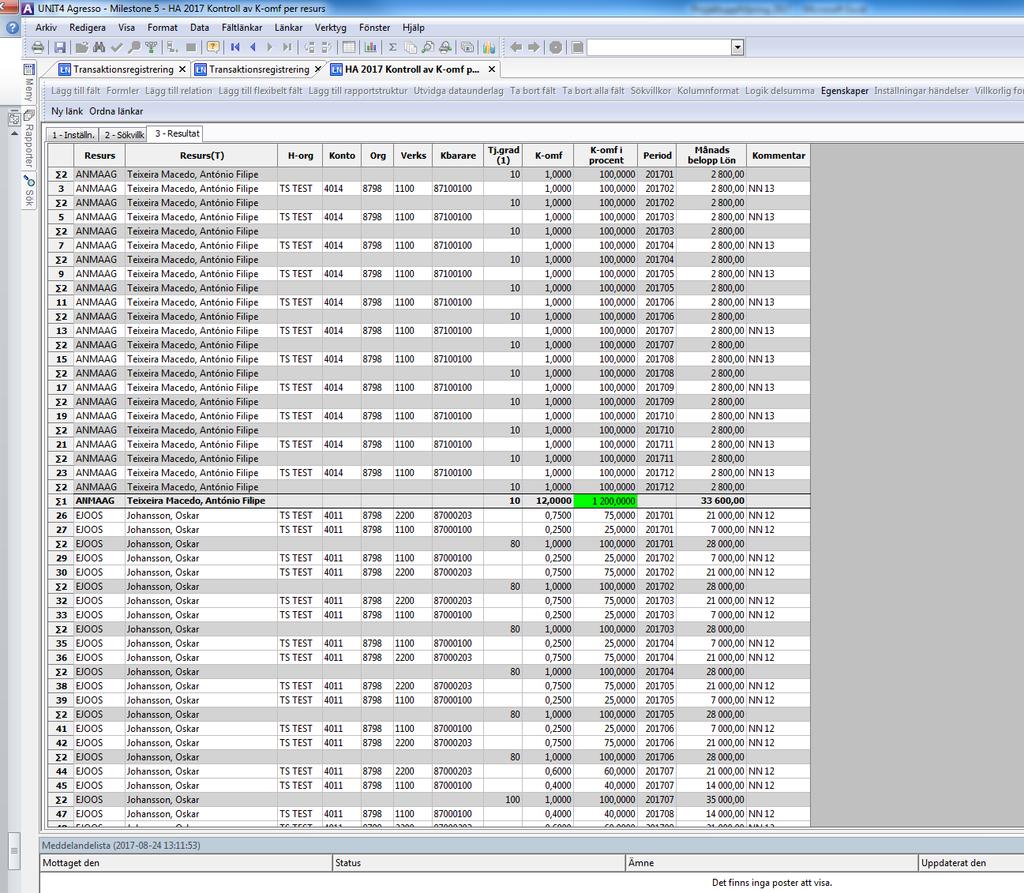Click the Period column header
Viewport: 1024px width, 893px height.
(x=657, y=155)
